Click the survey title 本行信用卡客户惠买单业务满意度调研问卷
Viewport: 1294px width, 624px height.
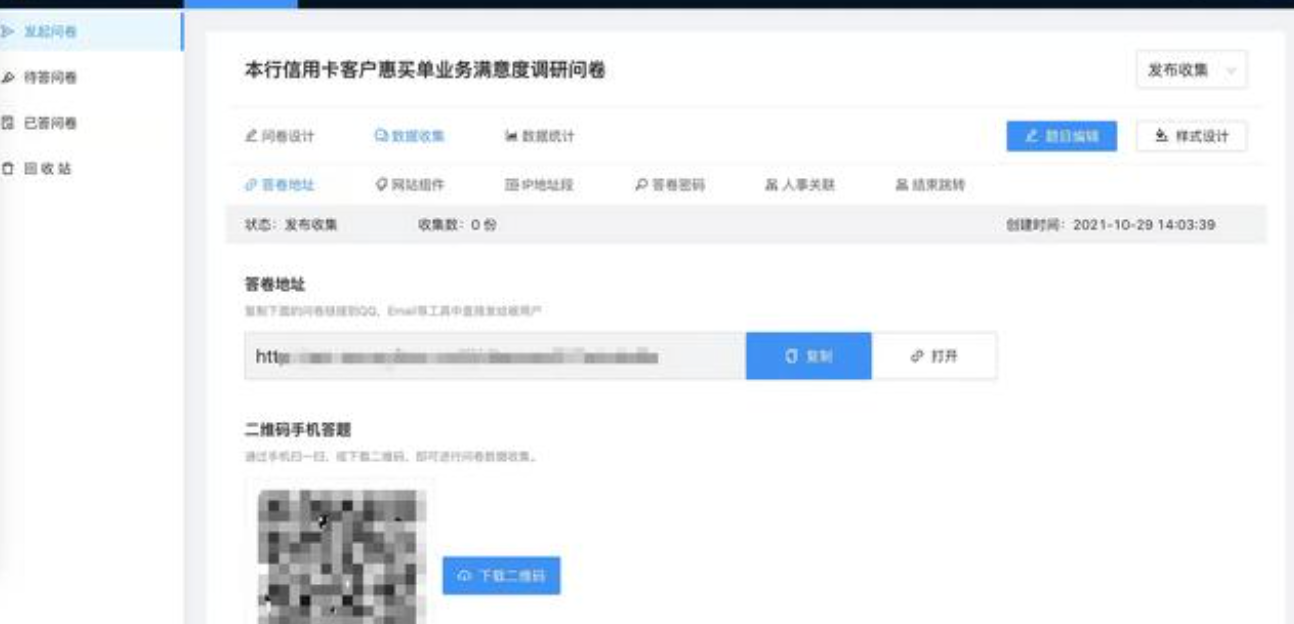pos(425,70)
